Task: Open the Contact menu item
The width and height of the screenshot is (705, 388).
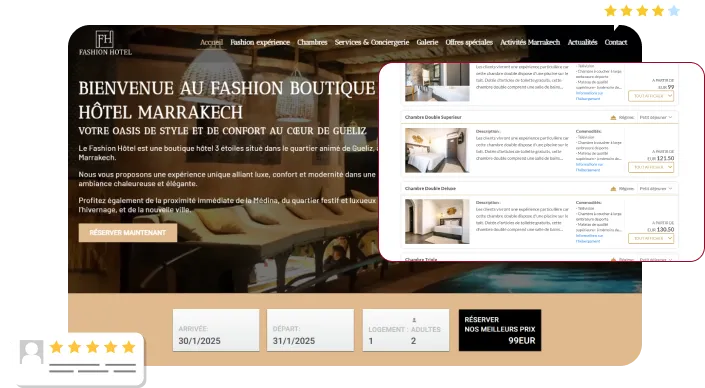Action: tap(616, 42)
